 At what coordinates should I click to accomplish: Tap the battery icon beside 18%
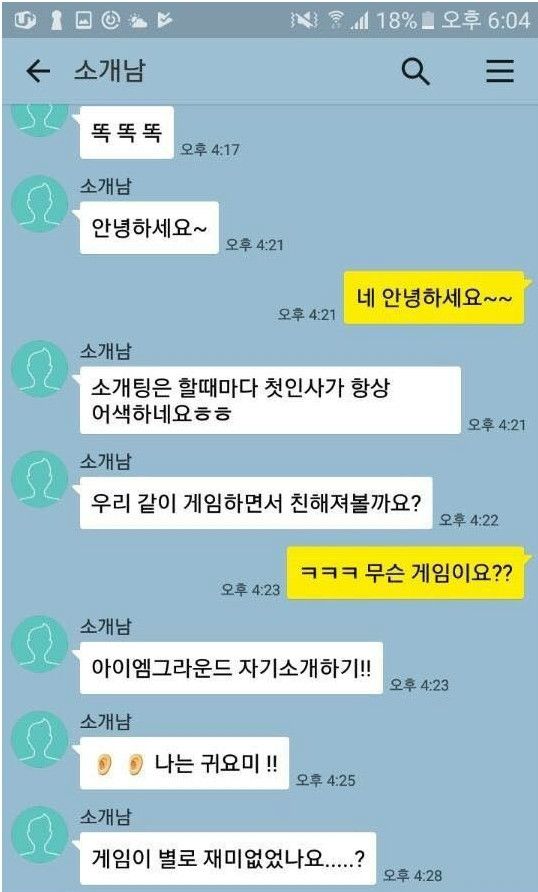tap(429, 21)
